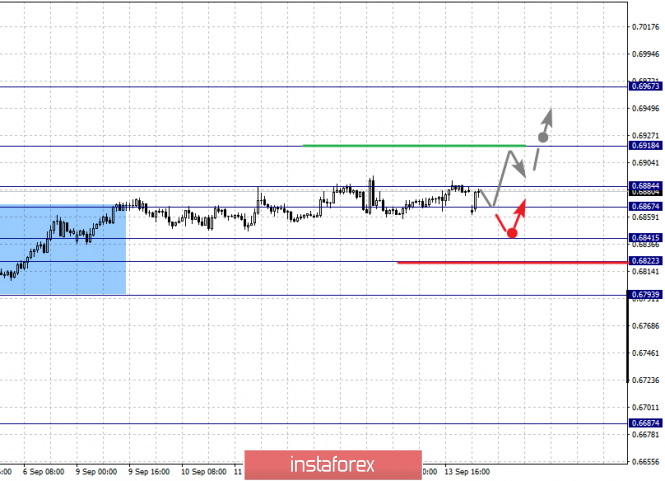Click the 0.69946 price axis value

pyautogui.click(x=646, y=54)
